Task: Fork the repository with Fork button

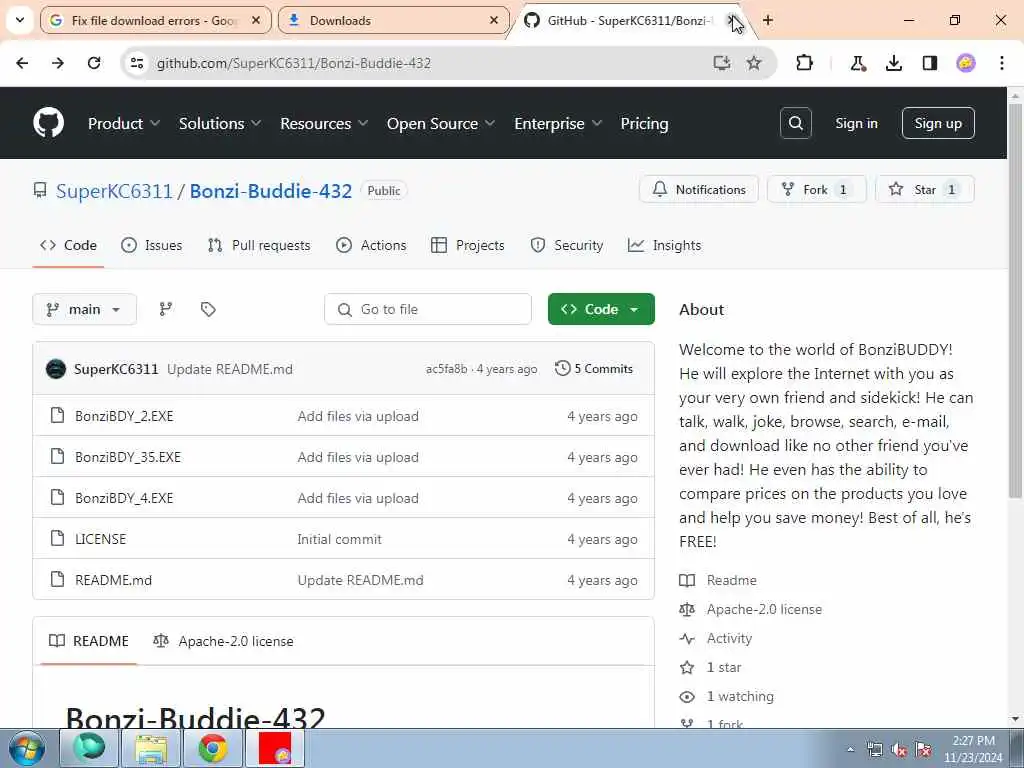Action: click(x=816, y=189)
